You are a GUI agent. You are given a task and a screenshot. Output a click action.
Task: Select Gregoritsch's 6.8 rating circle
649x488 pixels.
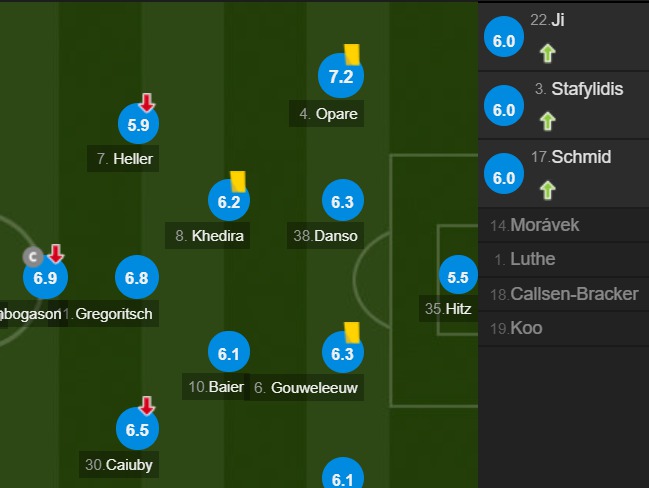point(137,277)
